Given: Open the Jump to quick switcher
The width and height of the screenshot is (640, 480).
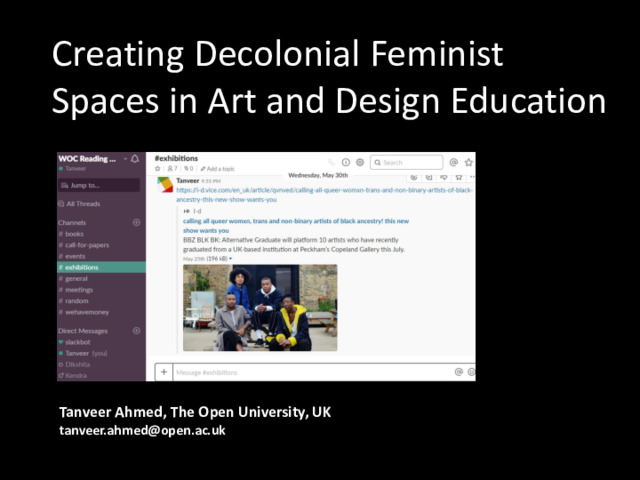Looking at the screenshot, I should point(99,185).
